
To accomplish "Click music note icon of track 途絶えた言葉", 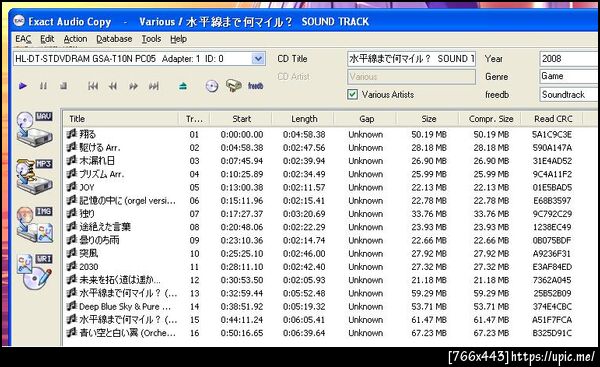I will (72, 227).
